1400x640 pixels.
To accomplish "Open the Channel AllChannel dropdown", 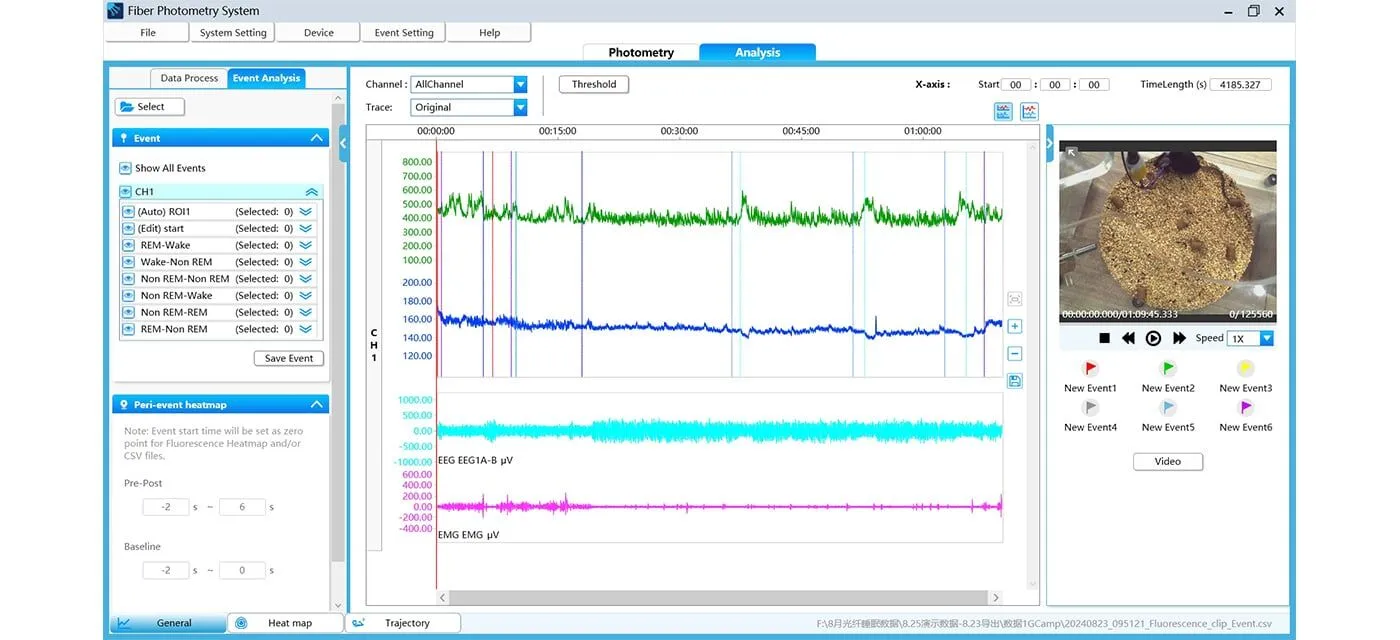I will pos(520,85).
